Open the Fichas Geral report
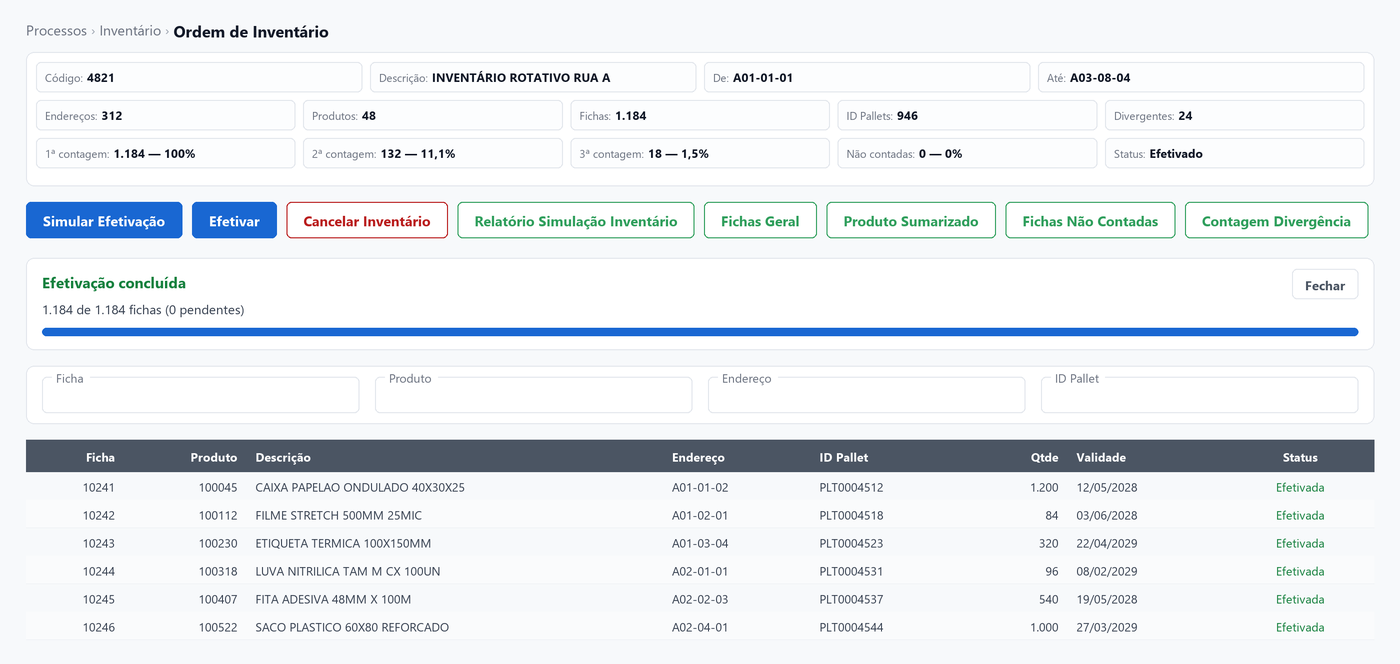Screen dimensions: 1400x664 pos(761,221)
